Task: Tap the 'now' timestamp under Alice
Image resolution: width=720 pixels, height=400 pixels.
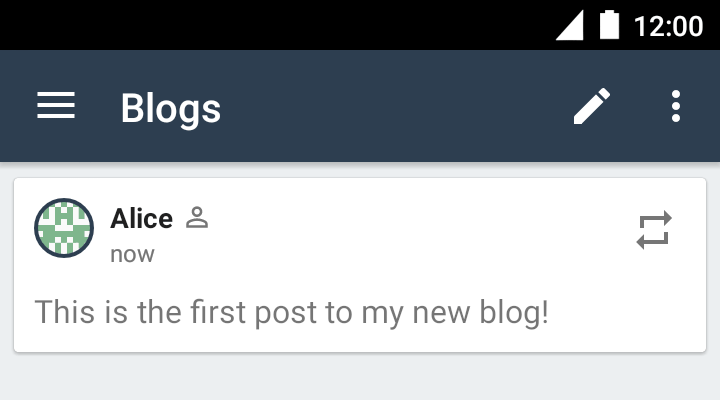Action: coord(132,254)
